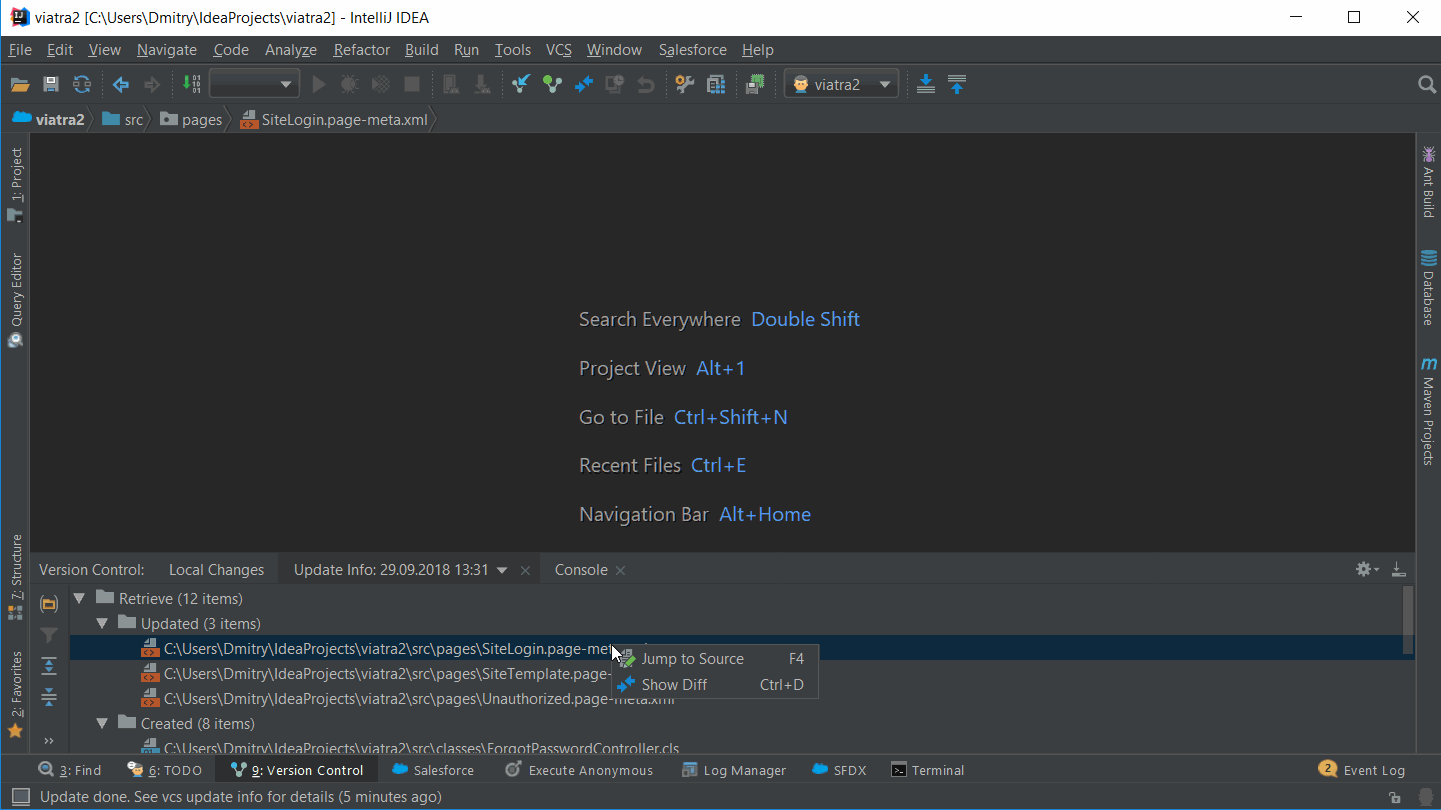The height and width of the screenshot is (810, 1441).
Task: Open the Event Log panel
Action: [1362, 770]
